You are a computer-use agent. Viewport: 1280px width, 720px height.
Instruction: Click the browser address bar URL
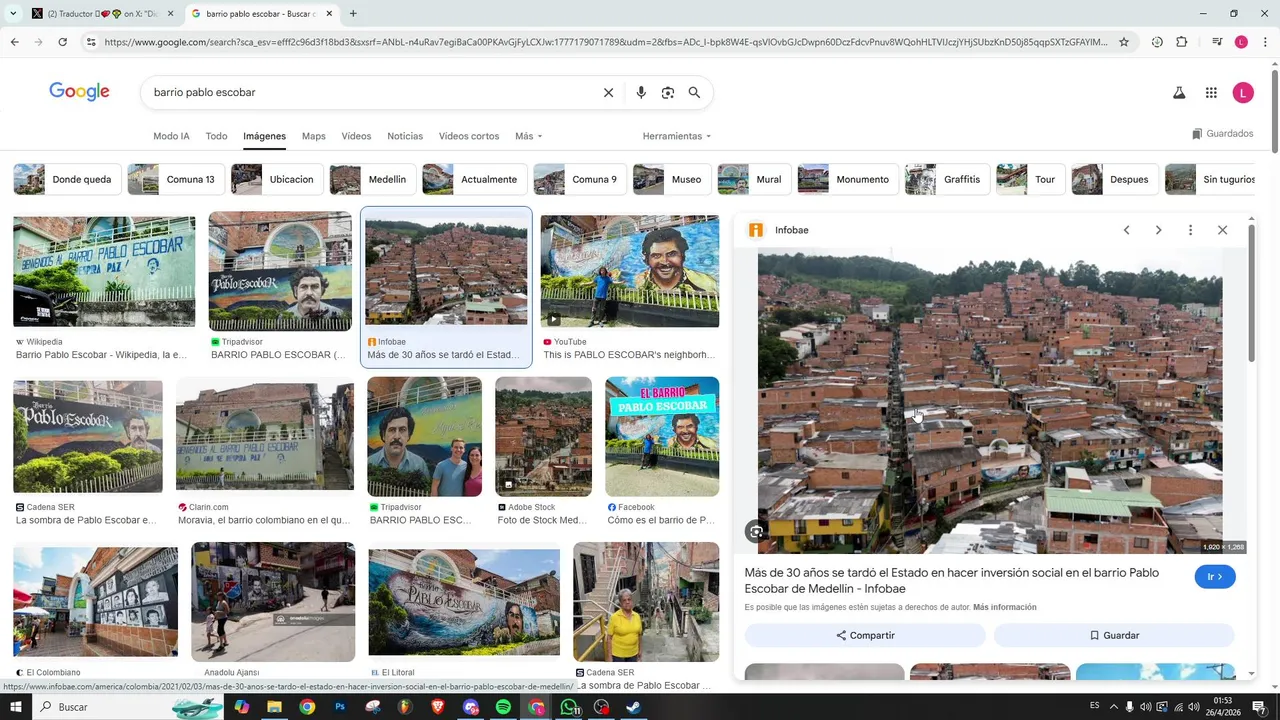tap(605, 42)
